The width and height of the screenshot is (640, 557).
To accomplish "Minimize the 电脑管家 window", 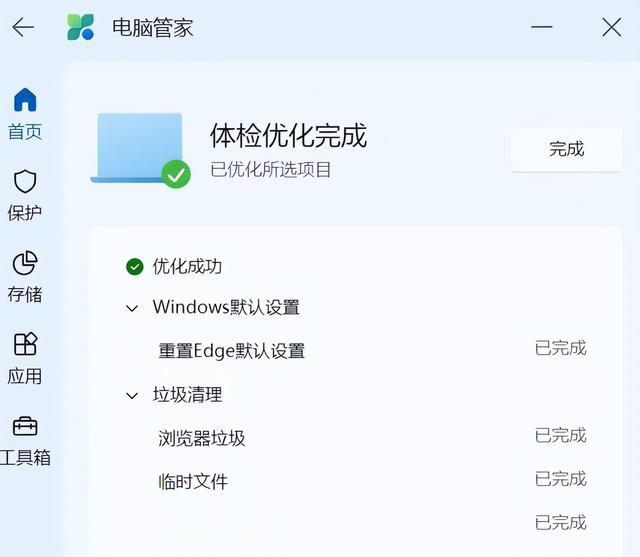I will [x=542, y=27].
